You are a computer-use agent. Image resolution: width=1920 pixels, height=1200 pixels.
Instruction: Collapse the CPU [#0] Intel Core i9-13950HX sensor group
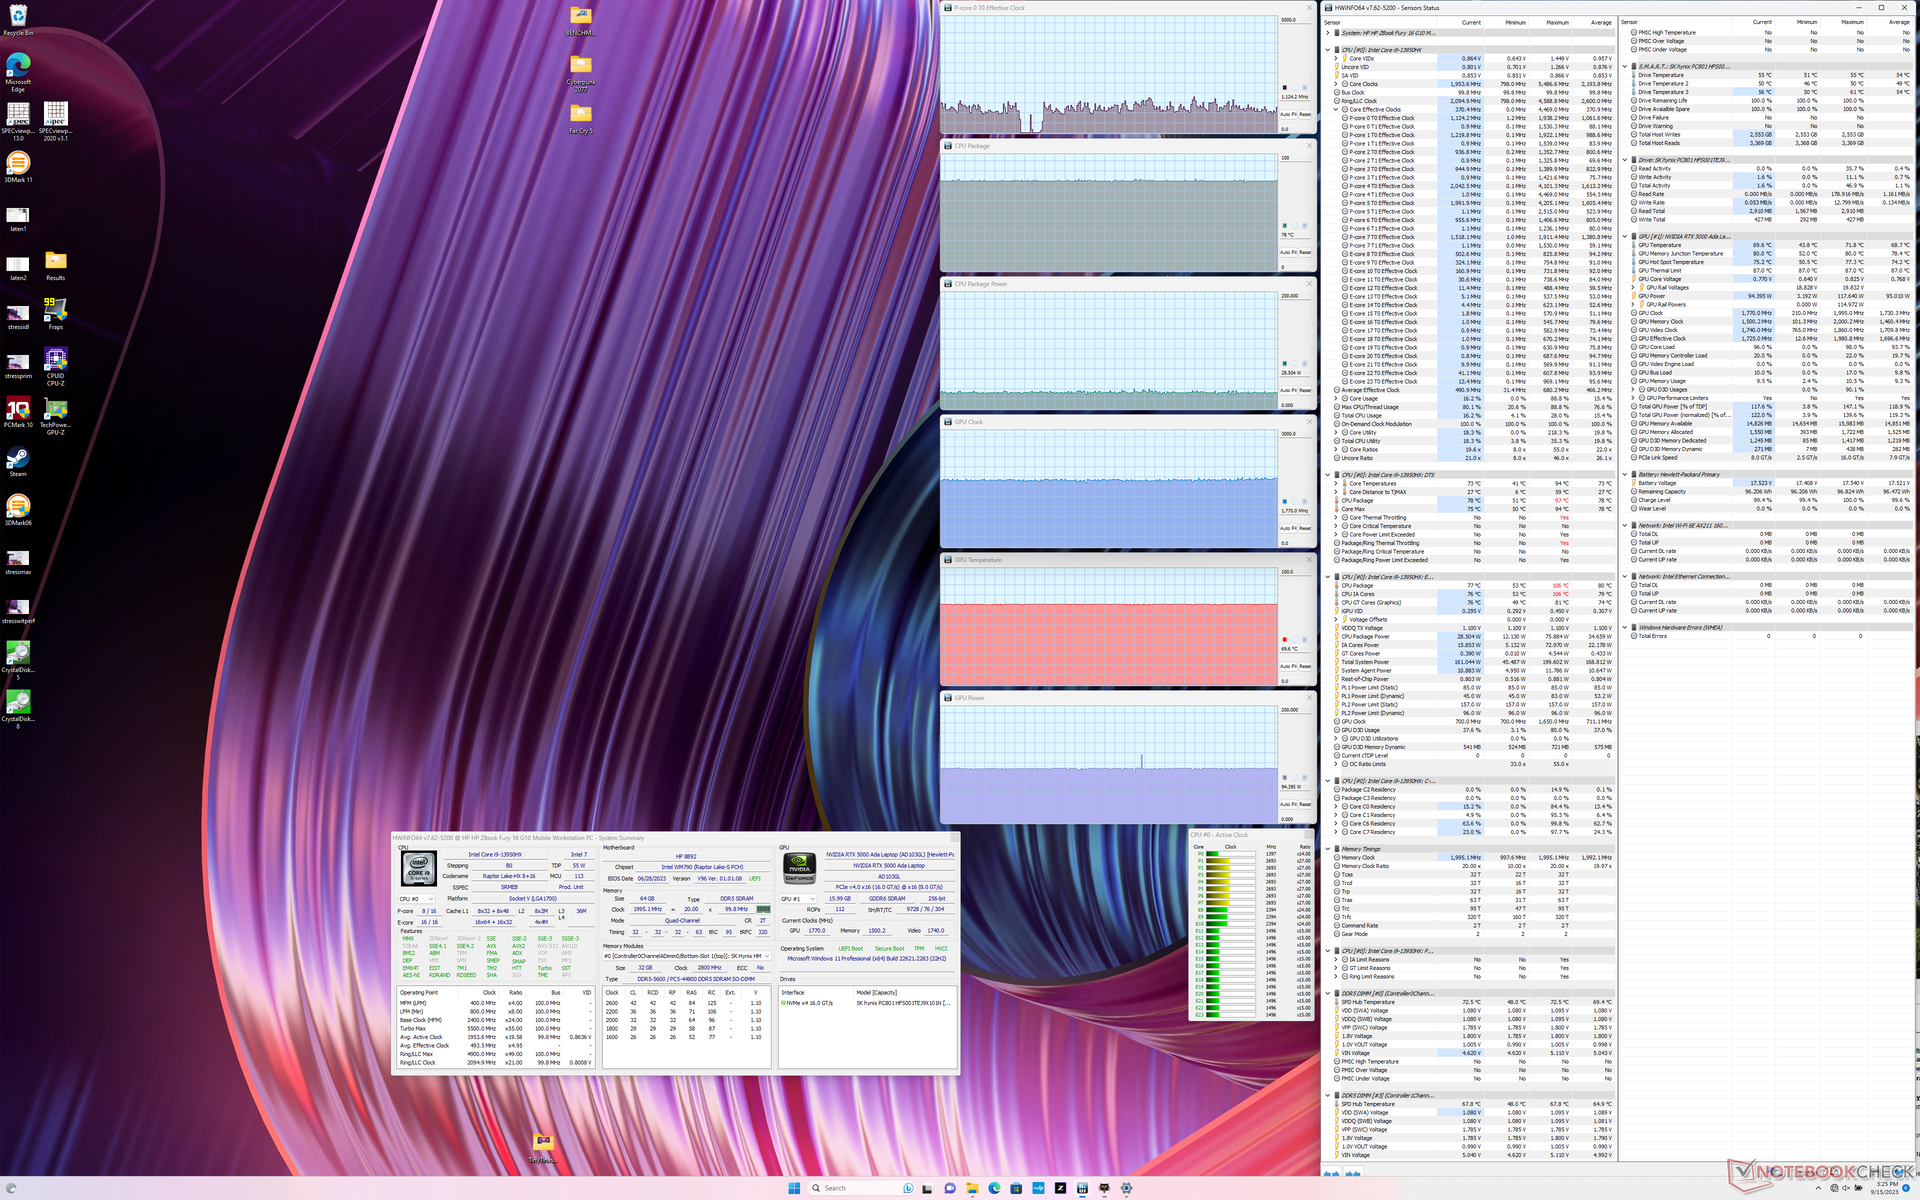click(1328, 50)
